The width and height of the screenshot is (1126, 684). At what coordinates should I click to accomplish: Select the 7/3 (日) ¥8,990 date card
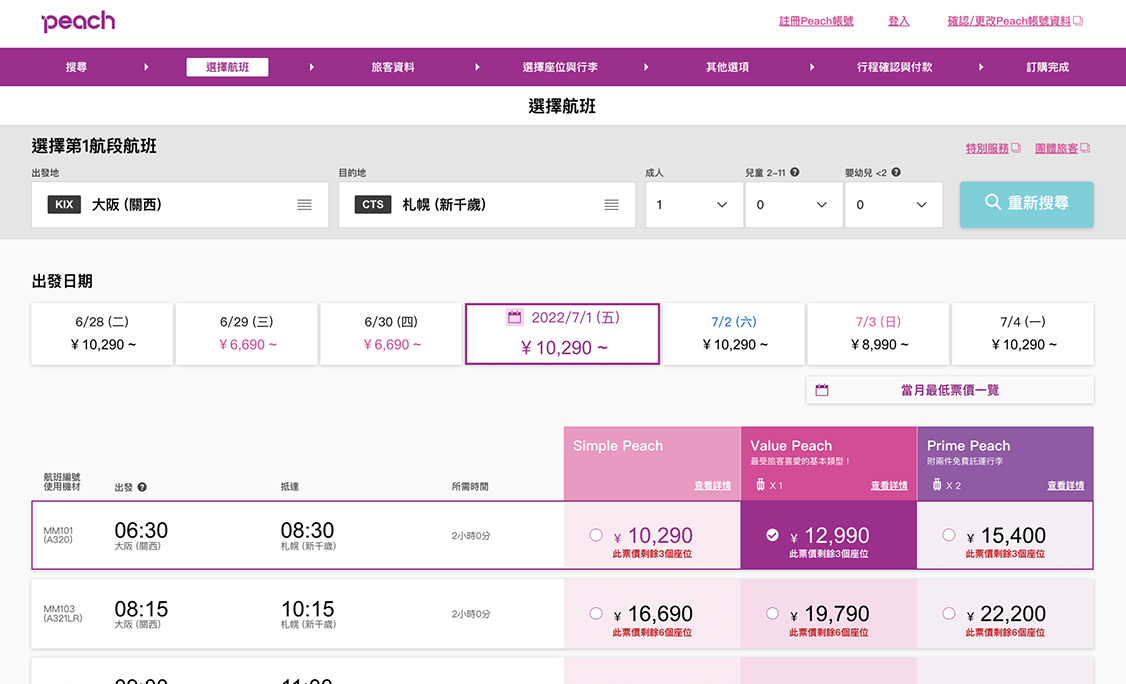879,334
